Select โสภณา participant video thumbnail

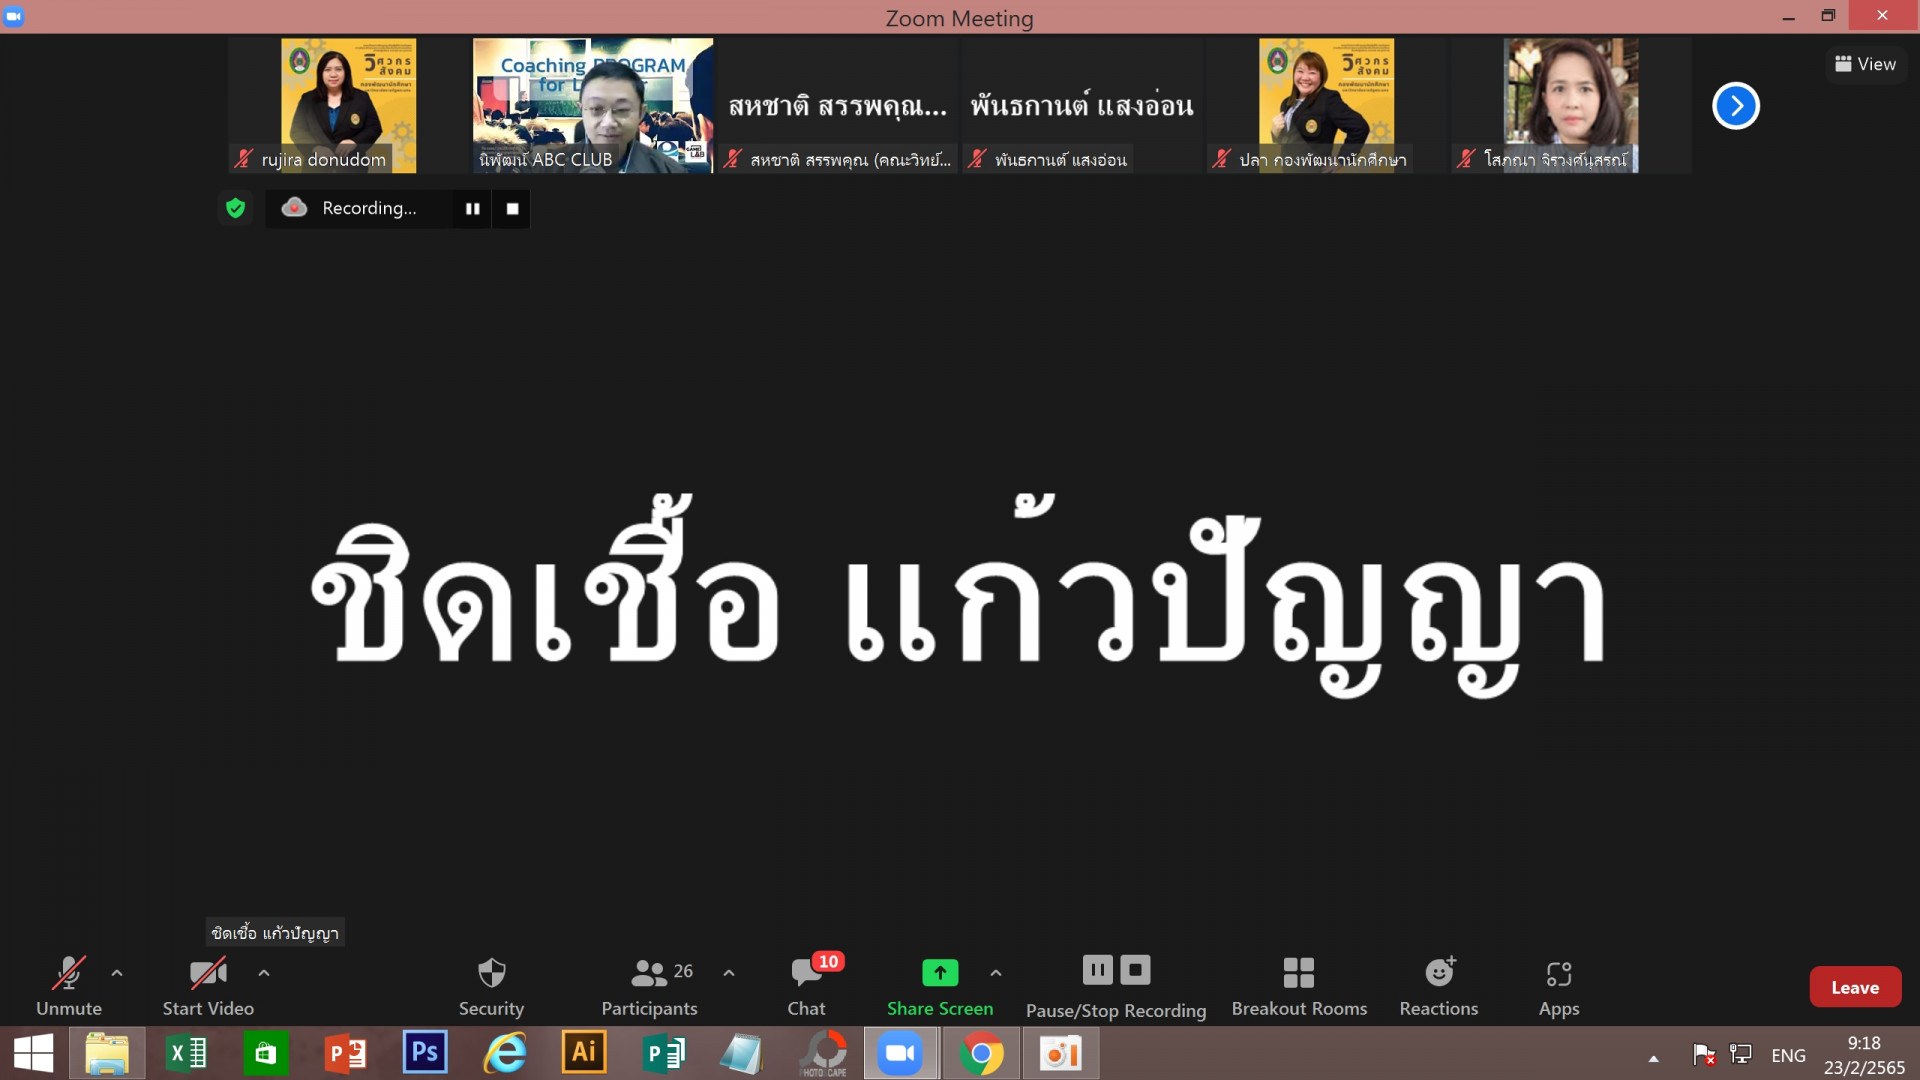(1571, 106)
